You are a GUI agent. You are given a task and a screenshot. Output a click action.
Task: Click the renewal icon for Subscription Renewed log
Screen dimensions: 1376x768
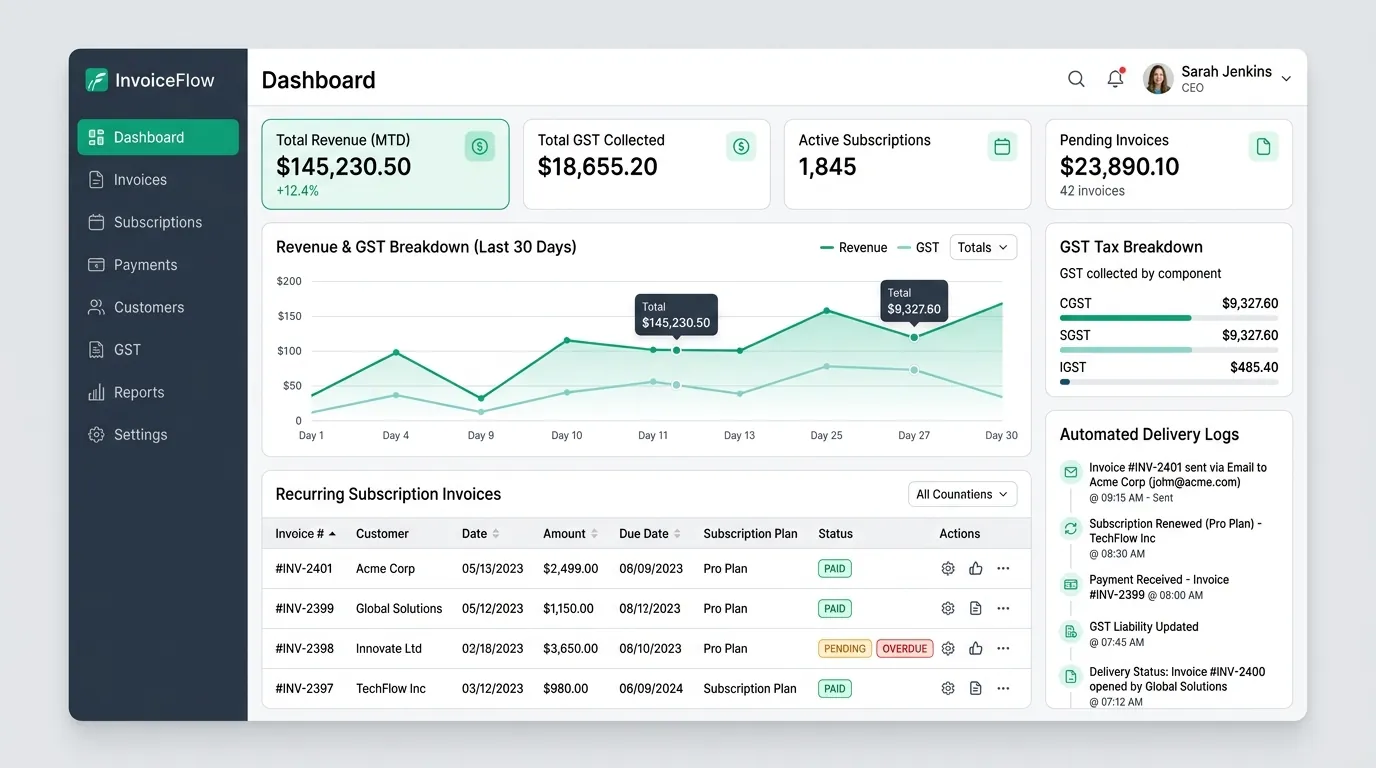click(1071, 528)
